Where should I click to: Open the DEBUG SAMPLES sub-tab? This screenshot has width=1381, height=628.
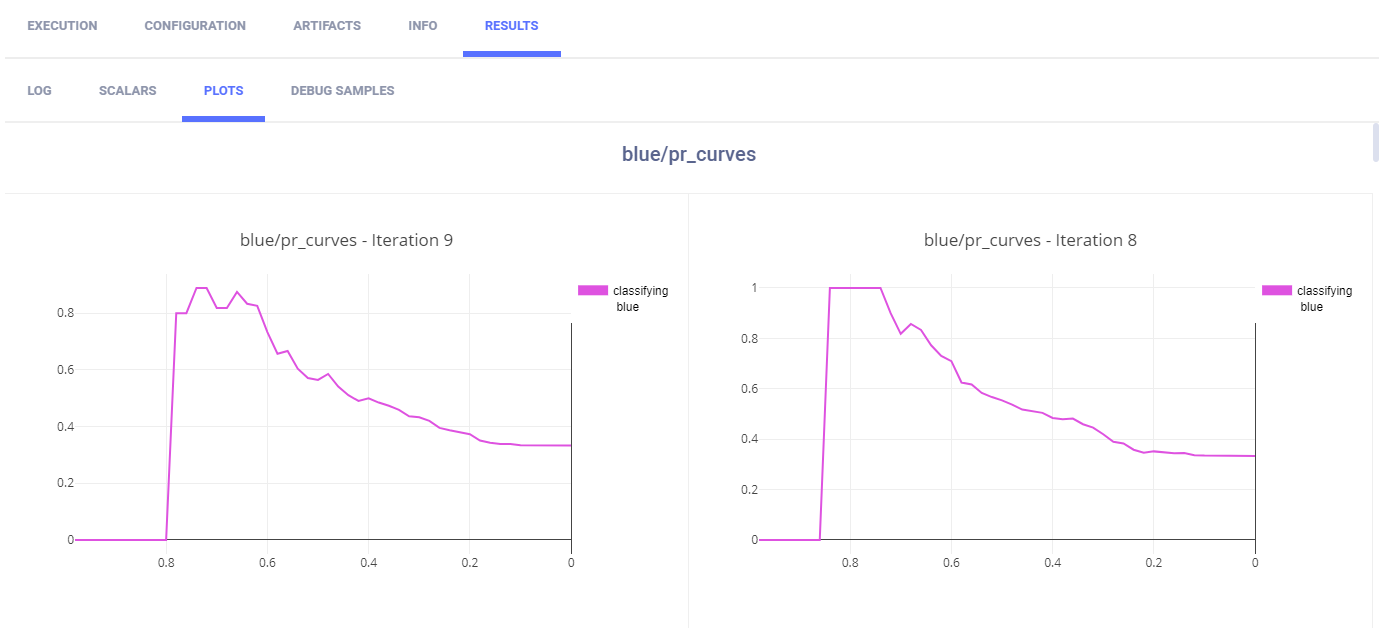[x=342, y=91]
